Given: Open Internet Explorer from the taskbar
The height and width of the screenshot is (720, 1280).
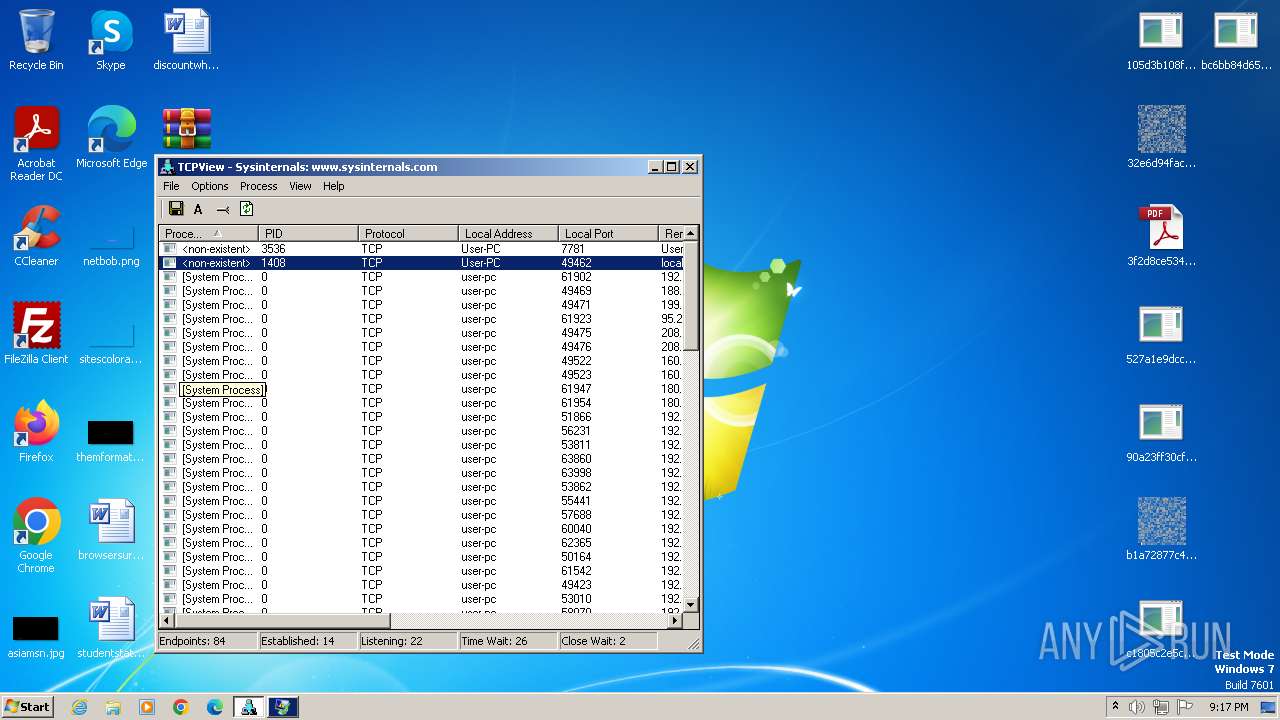Looking at the screenshot, I should point(79,707).
